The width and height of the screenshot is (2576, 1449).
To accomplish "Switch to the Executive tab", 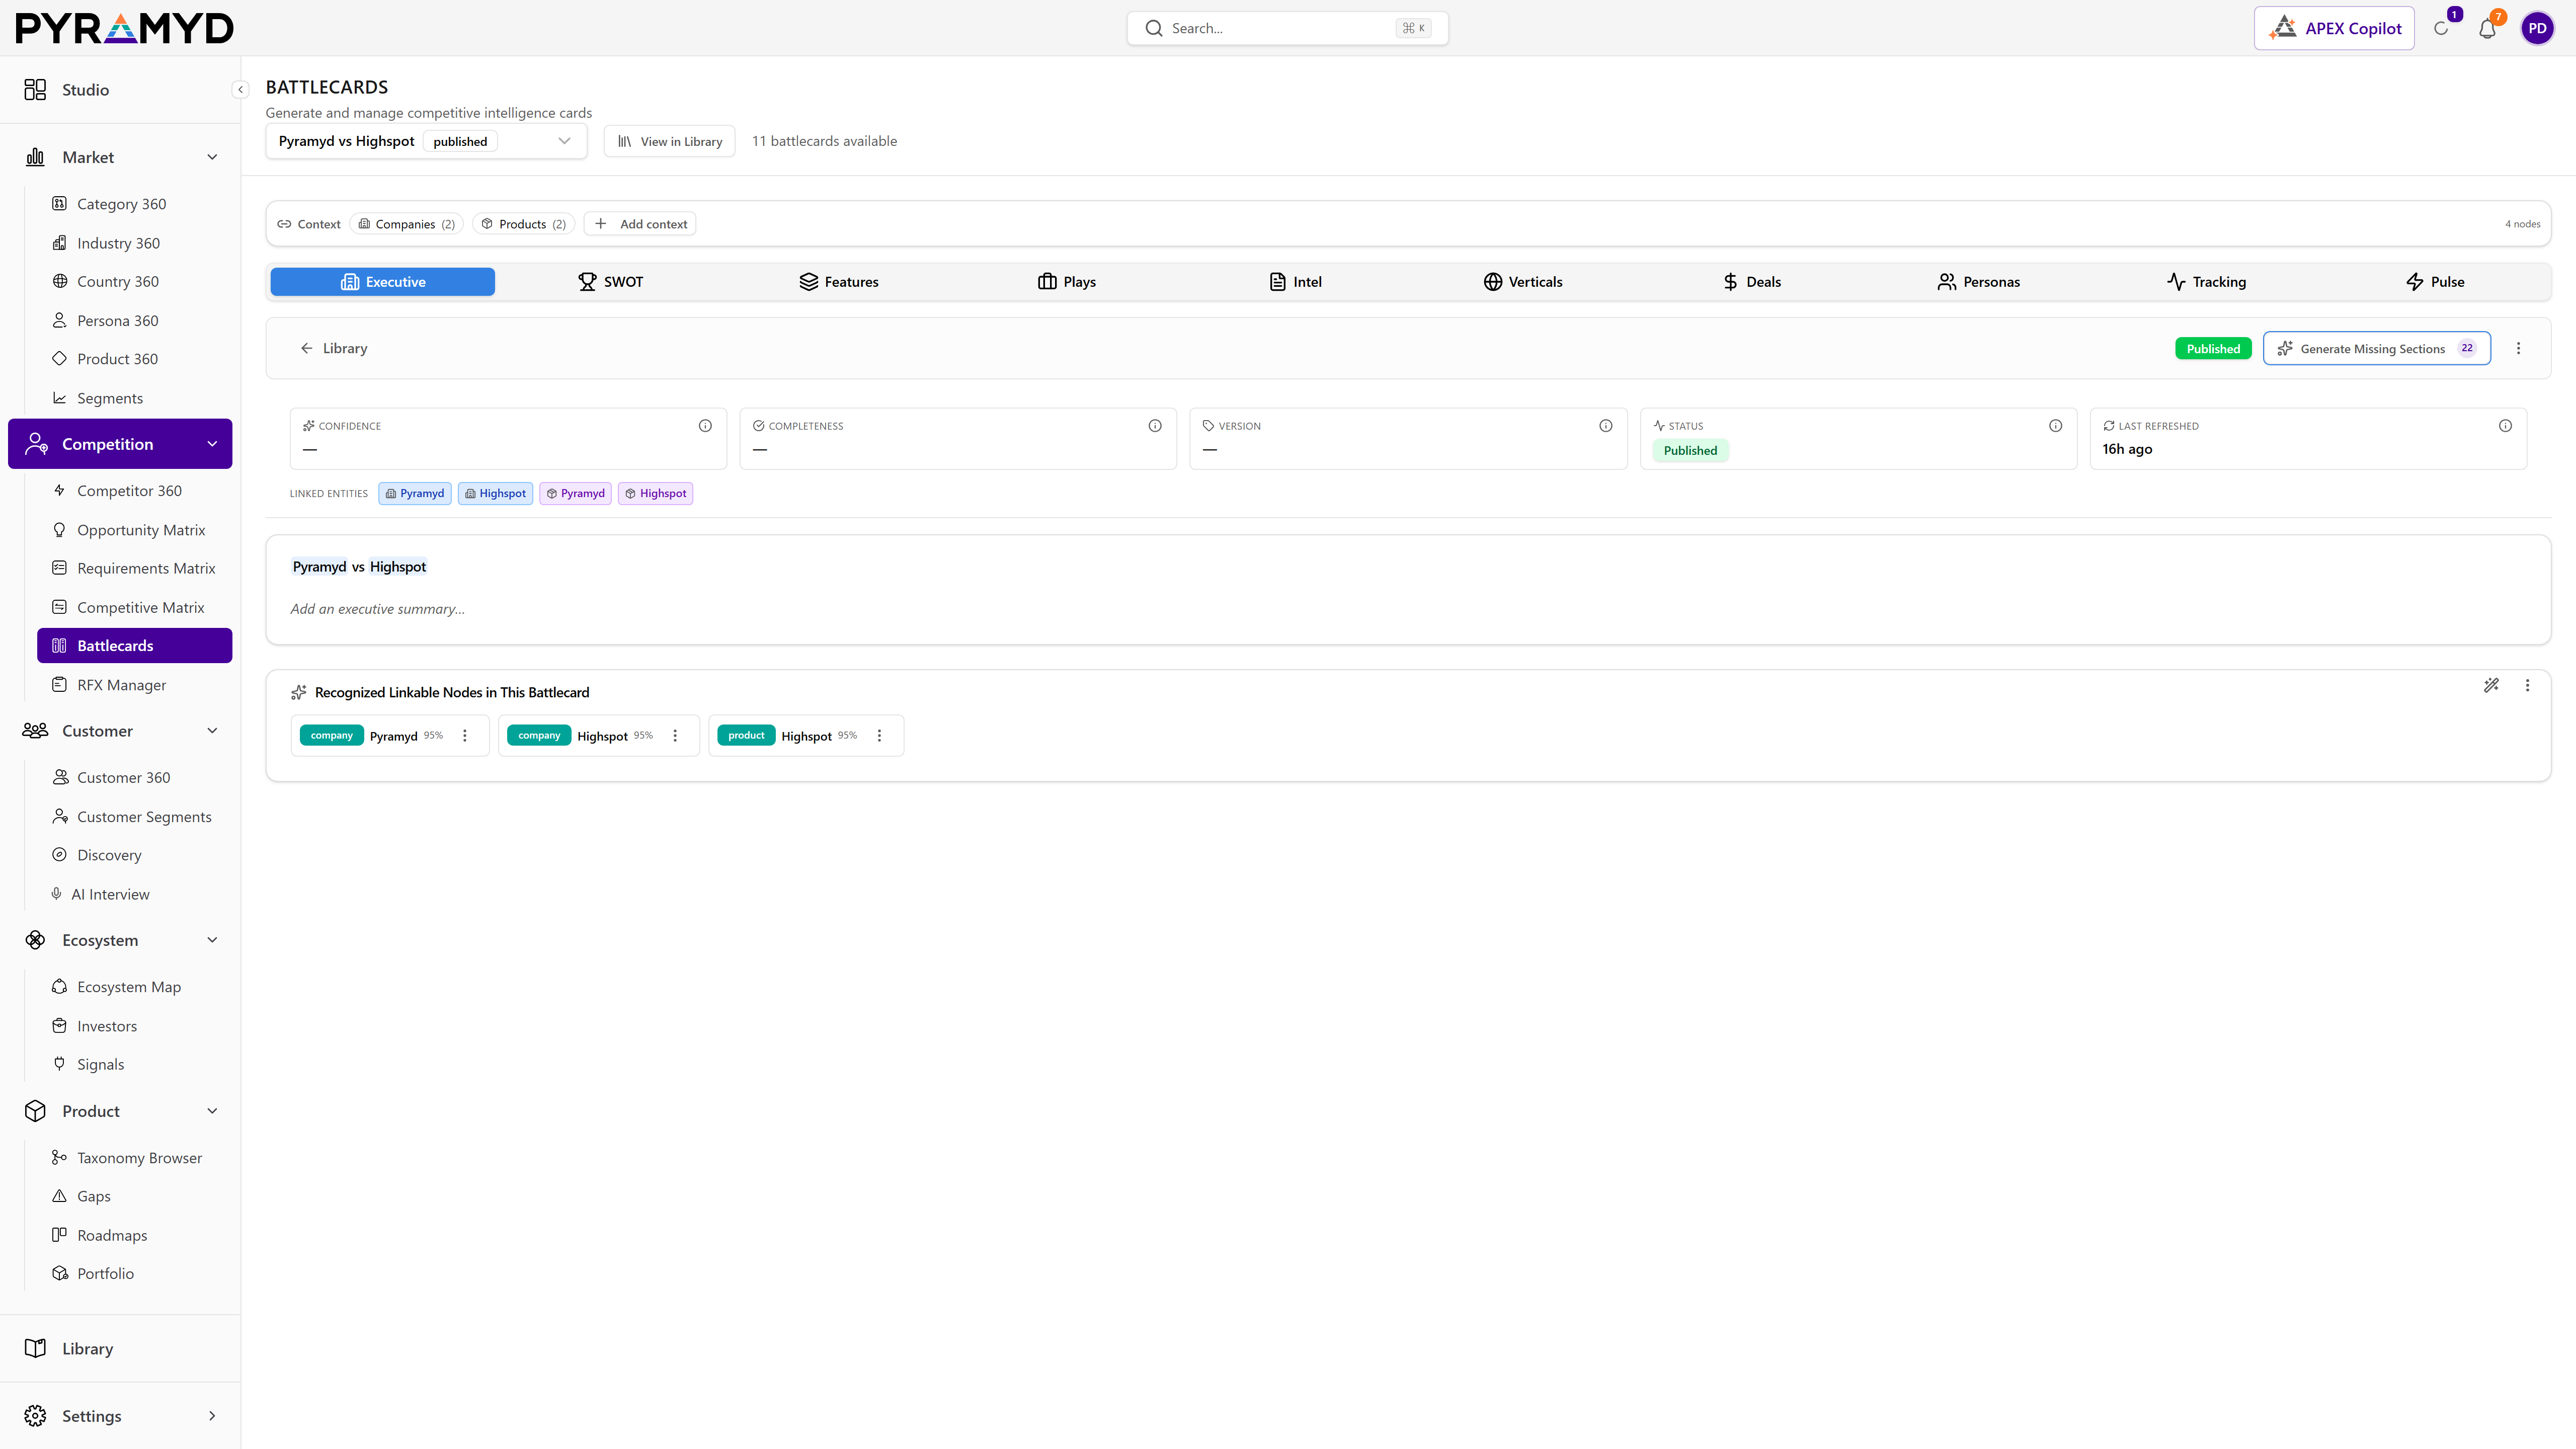I will pos(383,282).
